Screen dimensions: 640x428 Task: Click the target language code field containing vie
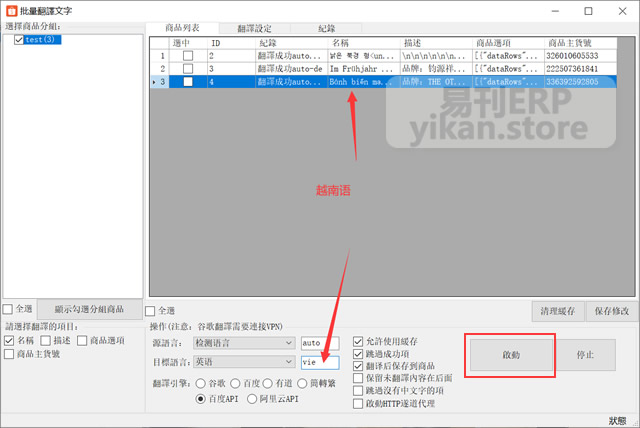point(320,363)
